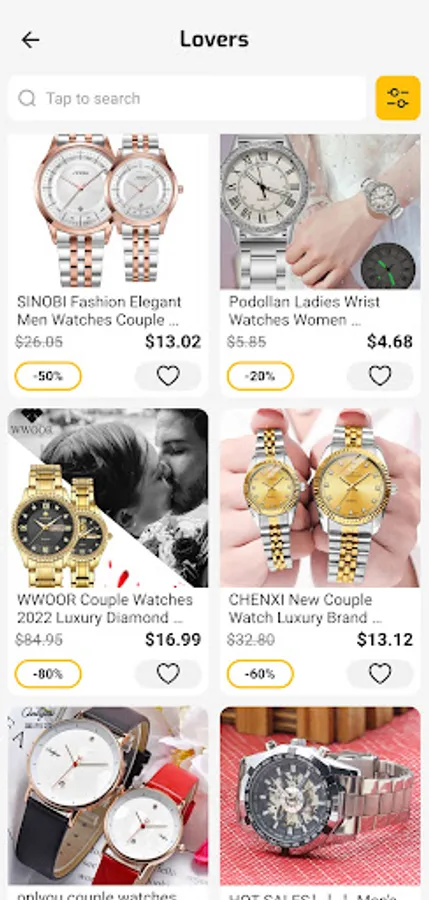Screen dimensions: 429x900
Task: Focus the Tap to search field
Action: tap(187, 98)
